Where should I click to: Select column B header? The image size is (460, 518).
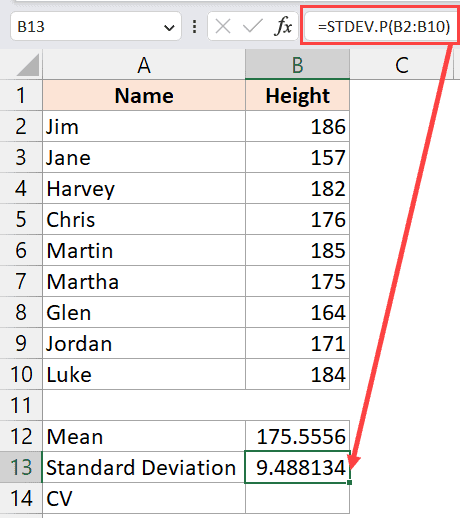pos(297,65)
